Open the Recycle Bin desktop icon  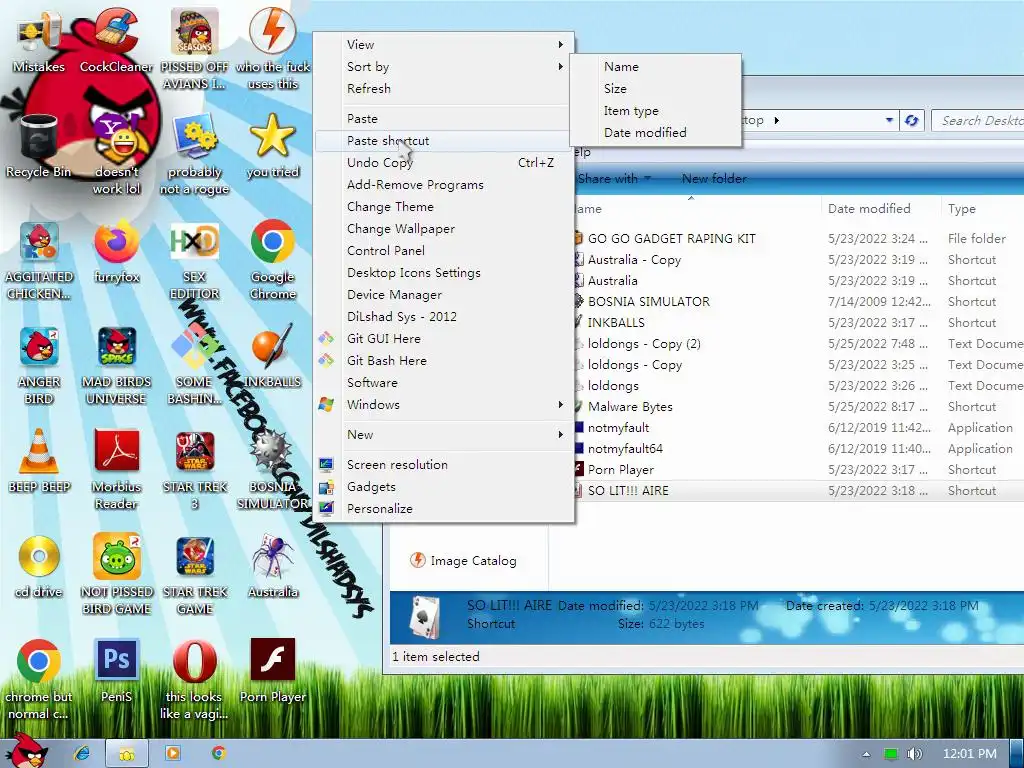39,146
